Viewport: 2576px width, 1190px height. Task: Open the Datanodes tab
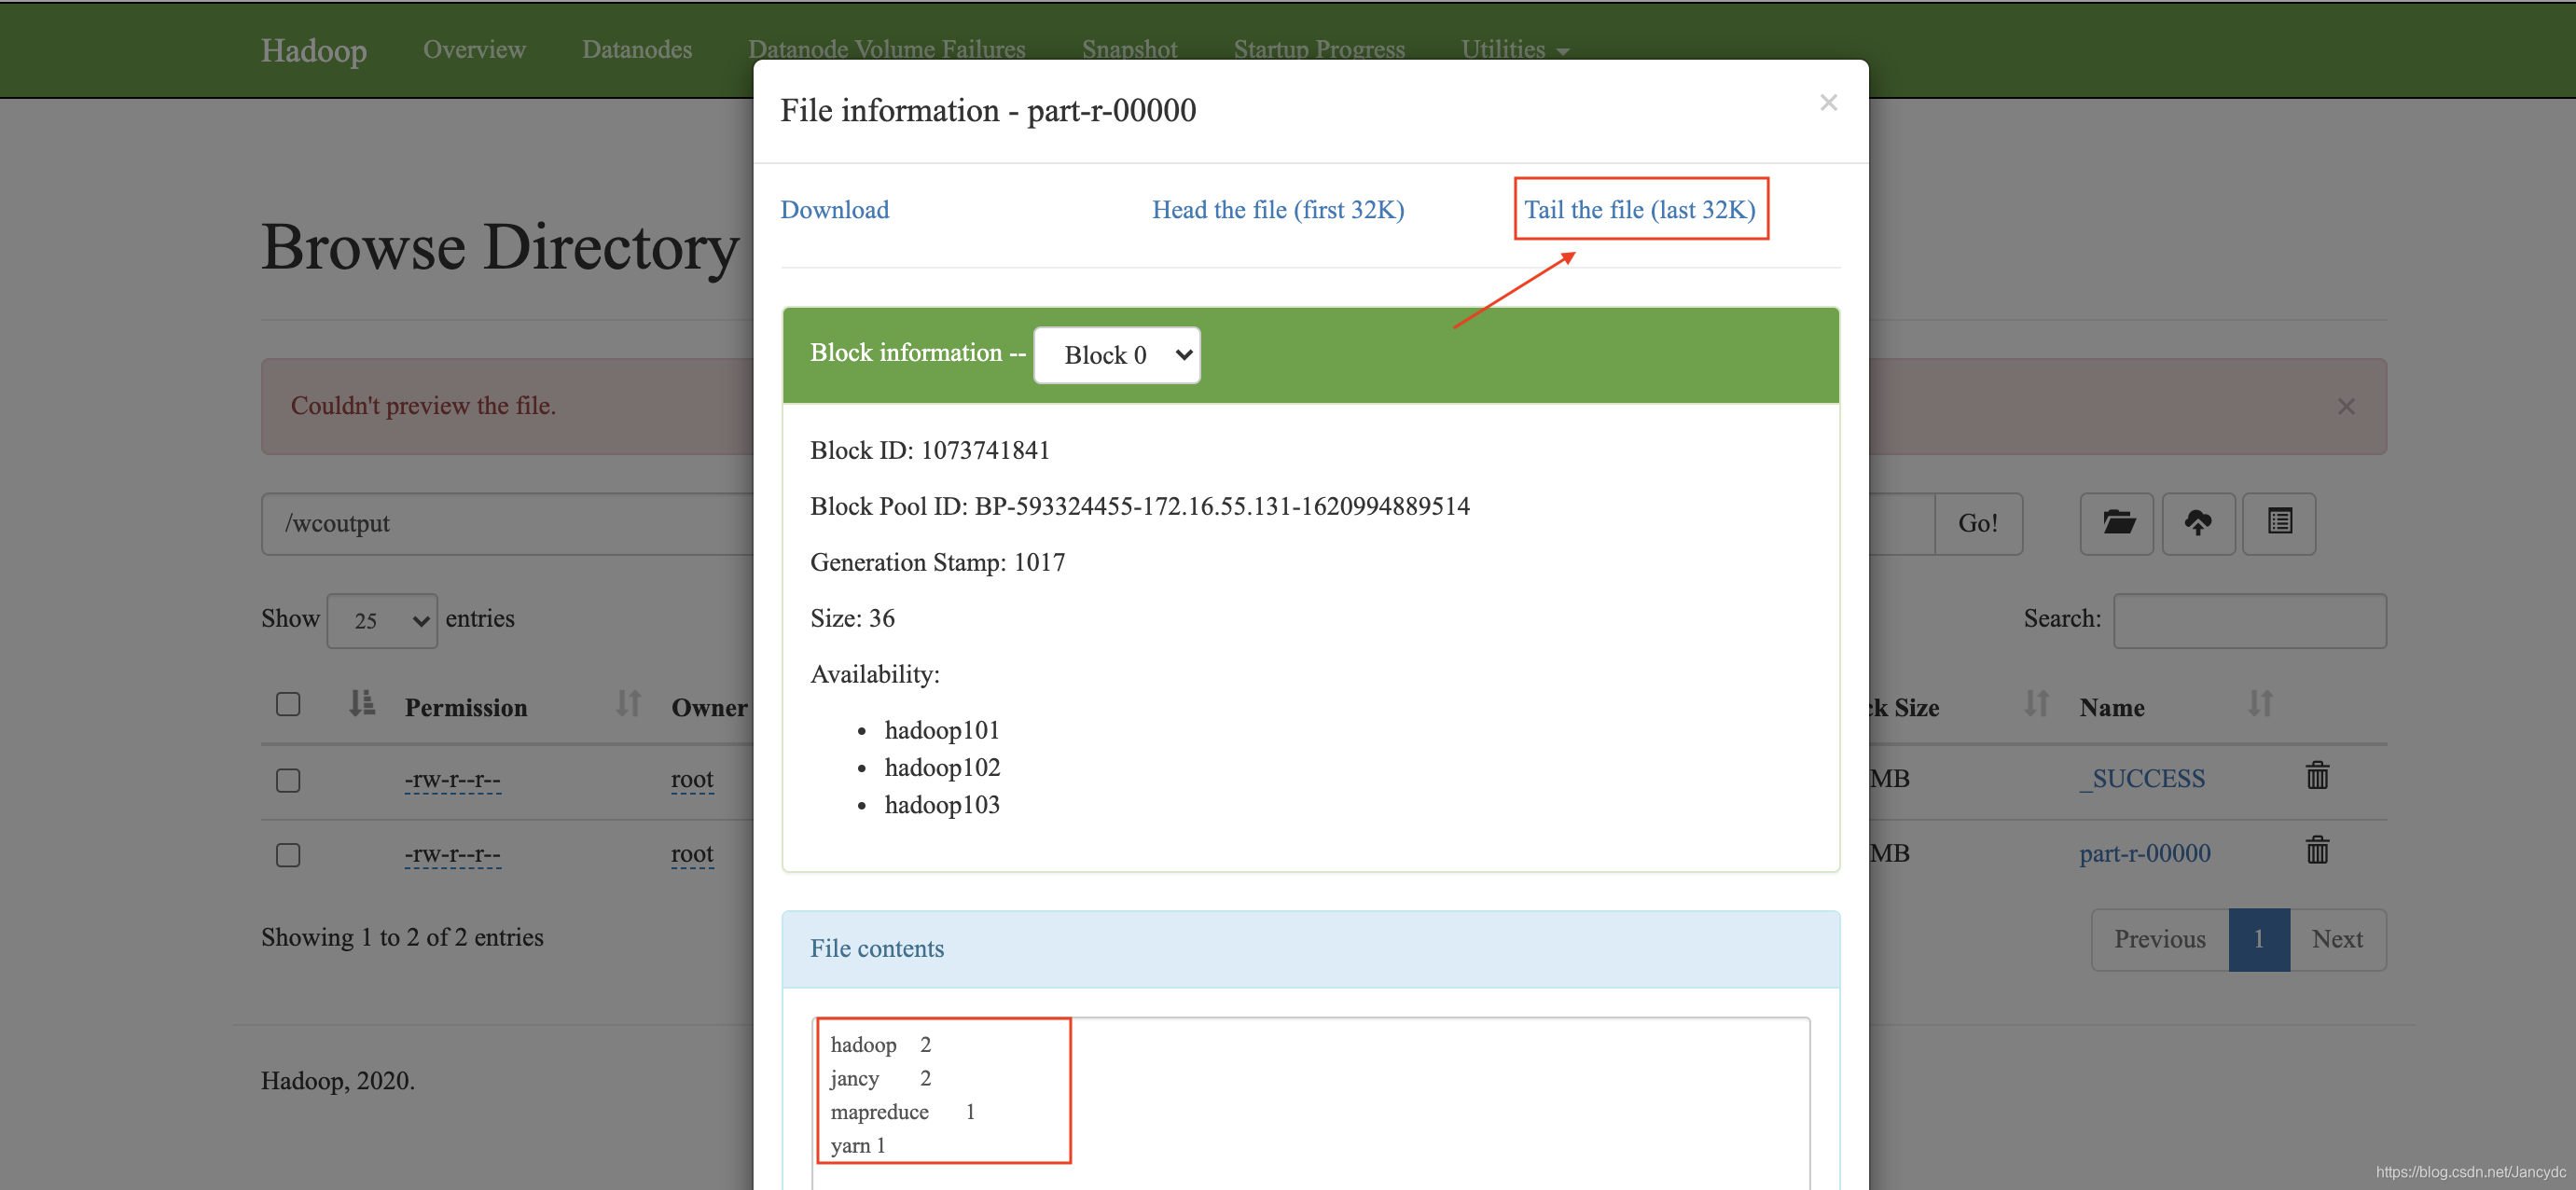pyautogui.click(x=637, y=49)
